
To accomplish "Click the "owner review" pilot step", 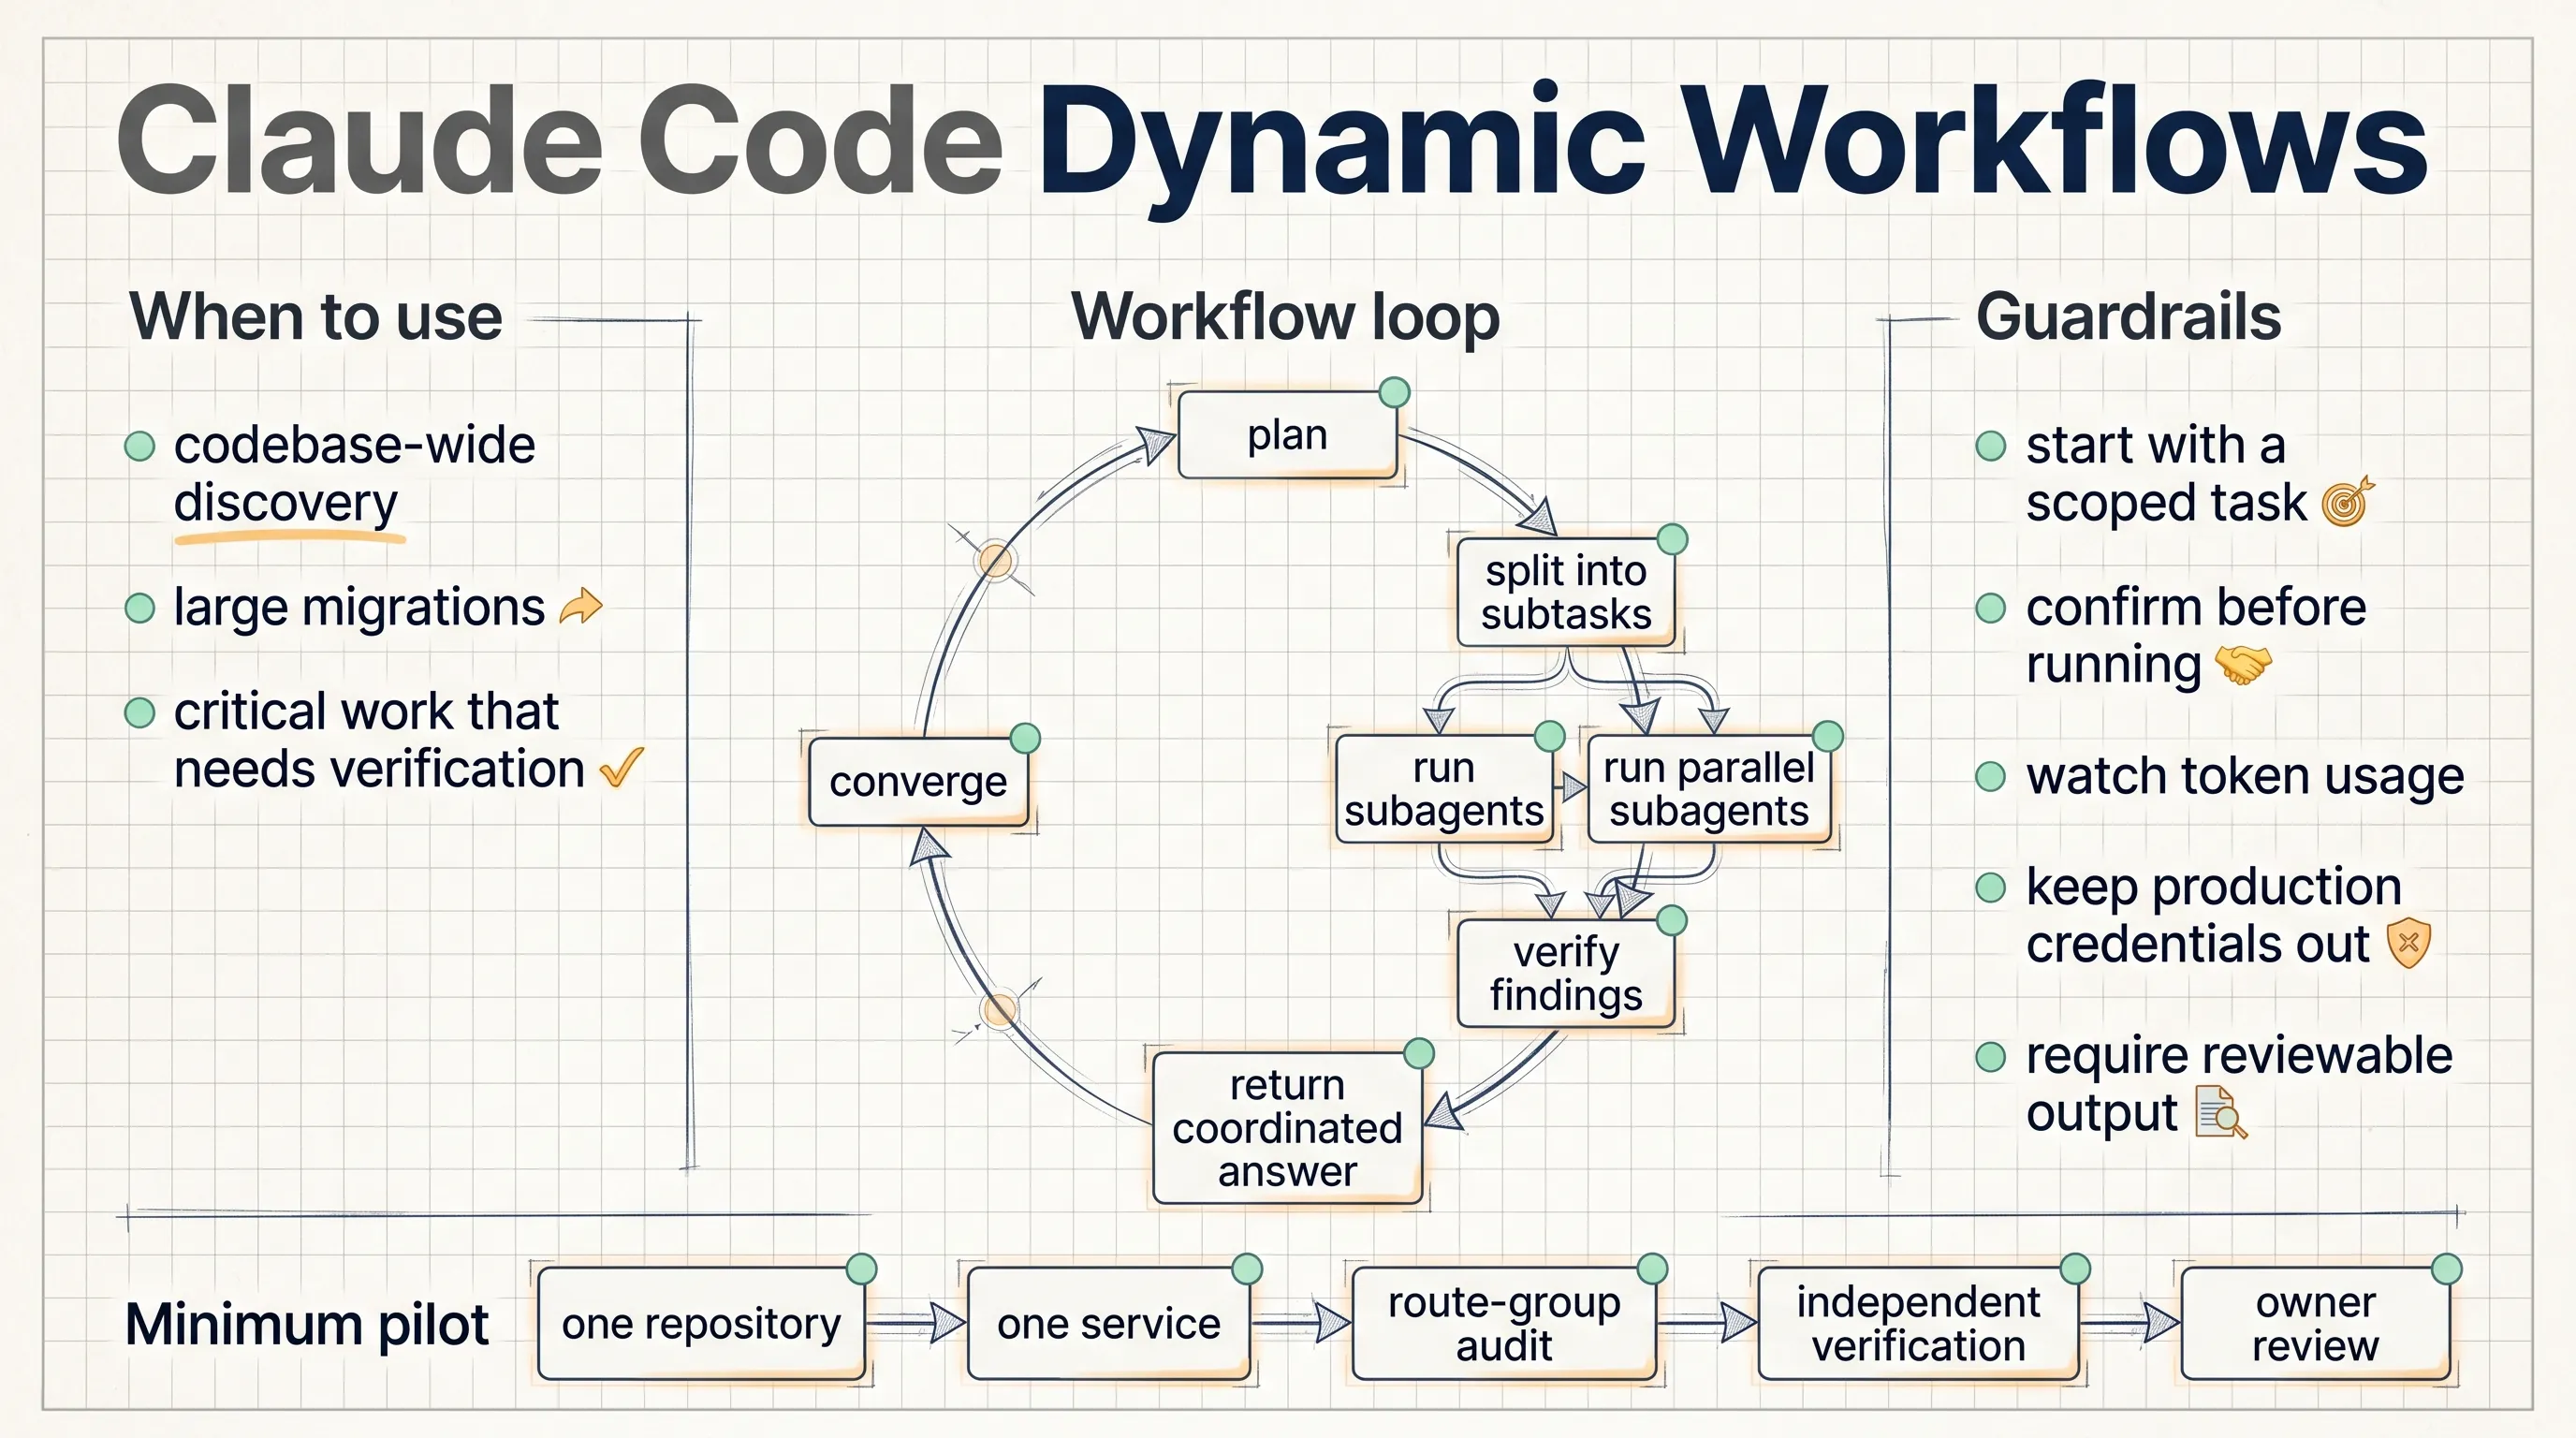I will click(x=2315, y=1324).
